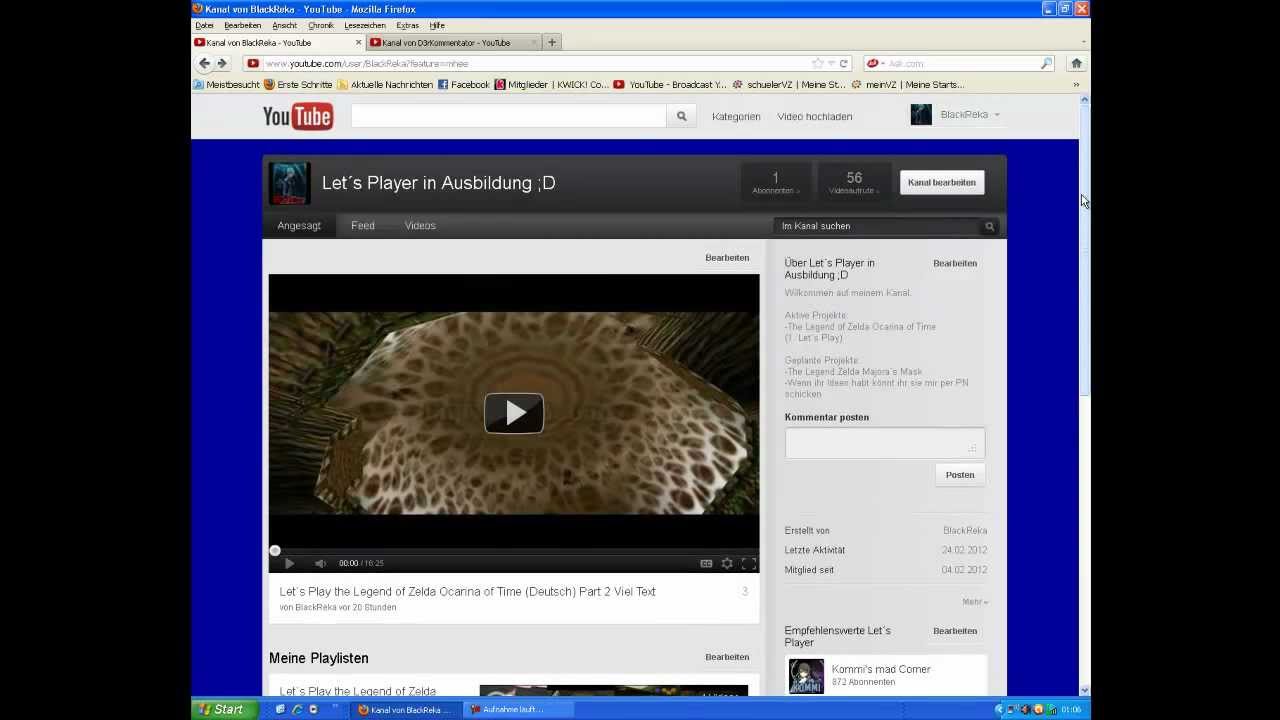Open Kommi's mad Corner channel

pyautogui.click(x=881, y=670)
